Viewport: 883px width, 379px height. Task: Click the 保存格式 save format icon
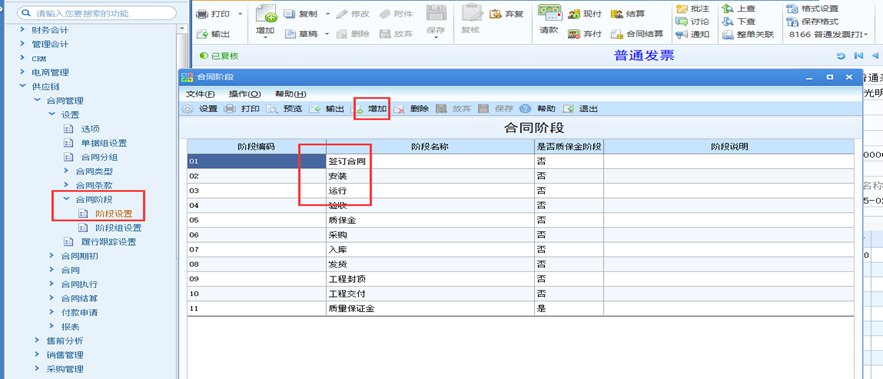point(792,21)
